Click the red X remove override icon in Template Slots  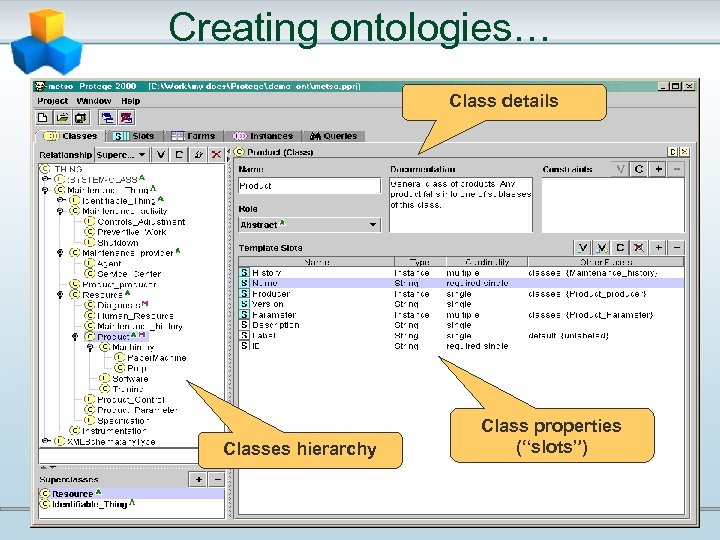638,248
